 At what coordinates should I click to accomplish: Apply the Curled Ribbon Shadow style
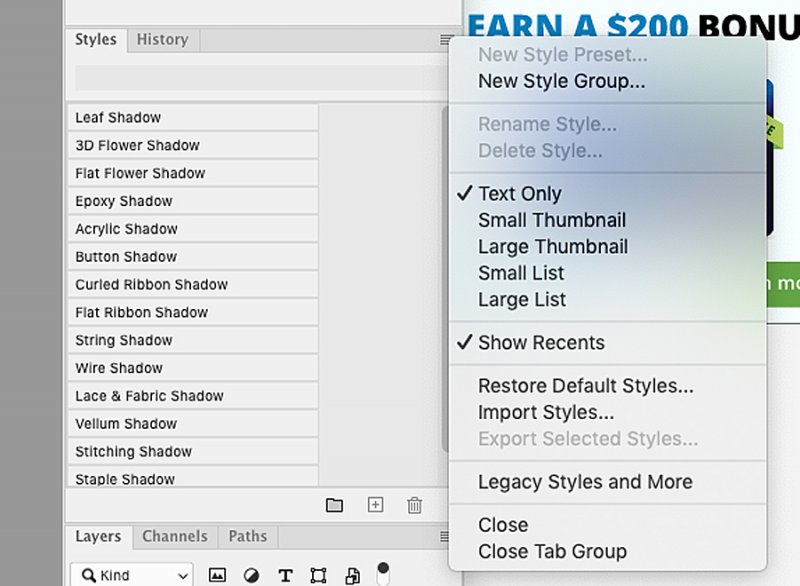(193, 285)
